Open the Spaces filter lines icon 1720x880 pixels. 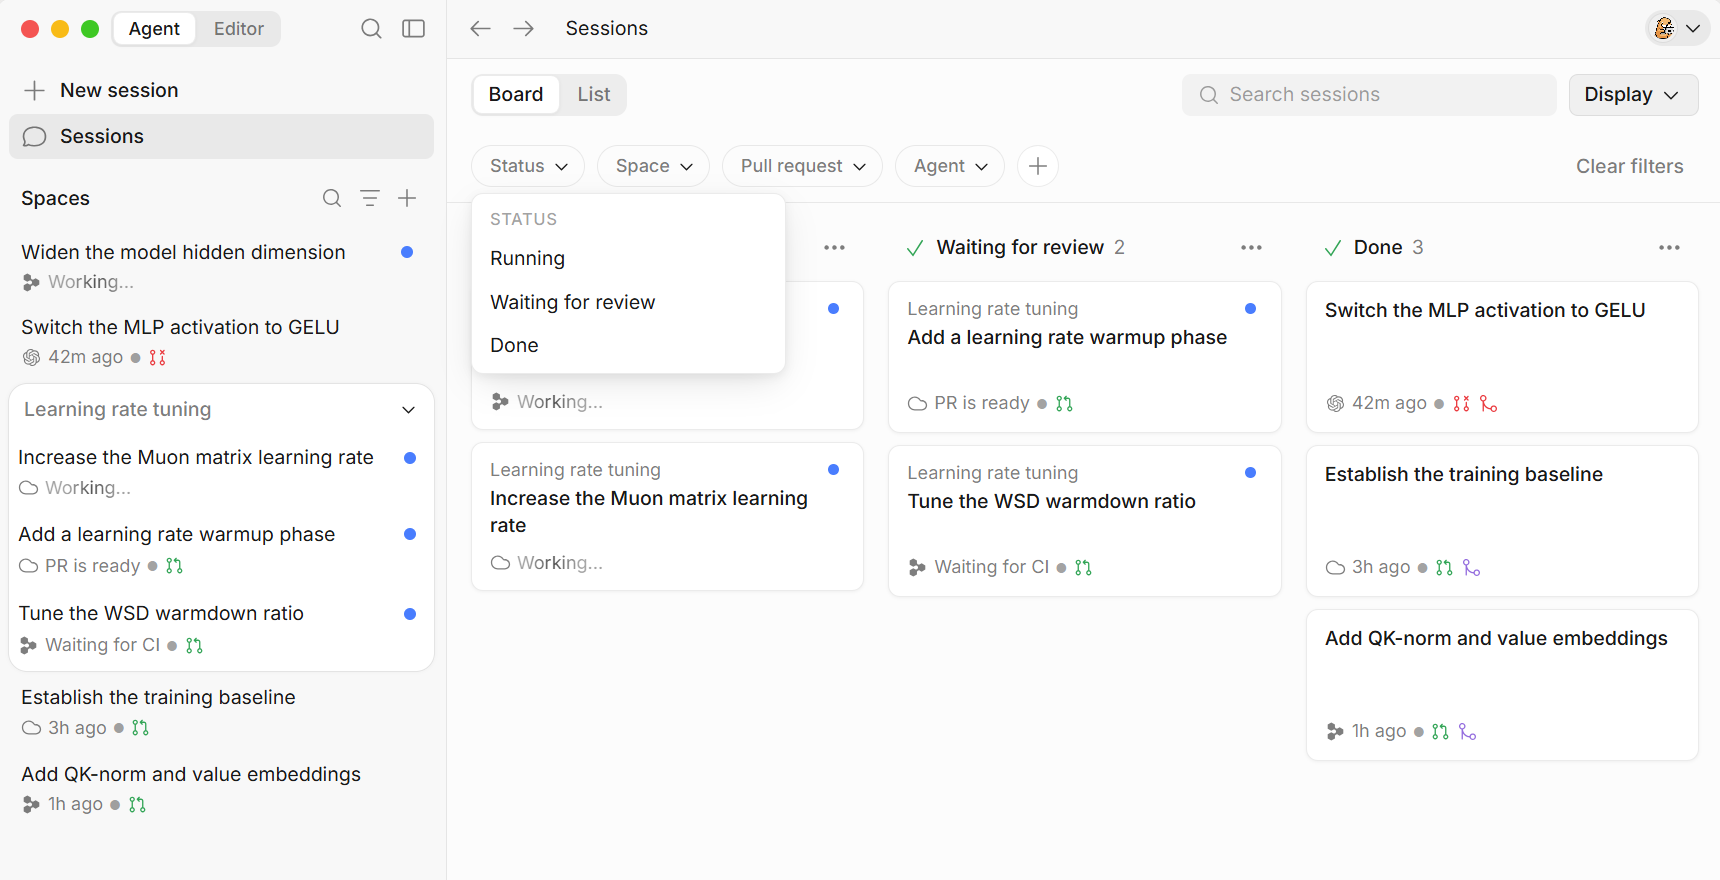pos(370,198)
